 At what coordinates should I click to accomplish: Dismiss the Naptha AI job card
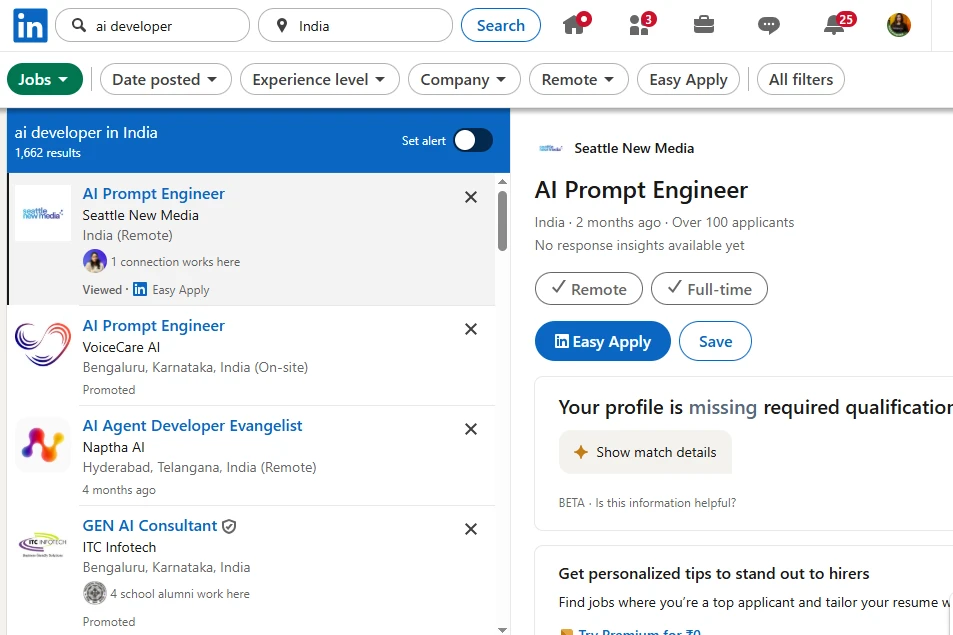471,429
